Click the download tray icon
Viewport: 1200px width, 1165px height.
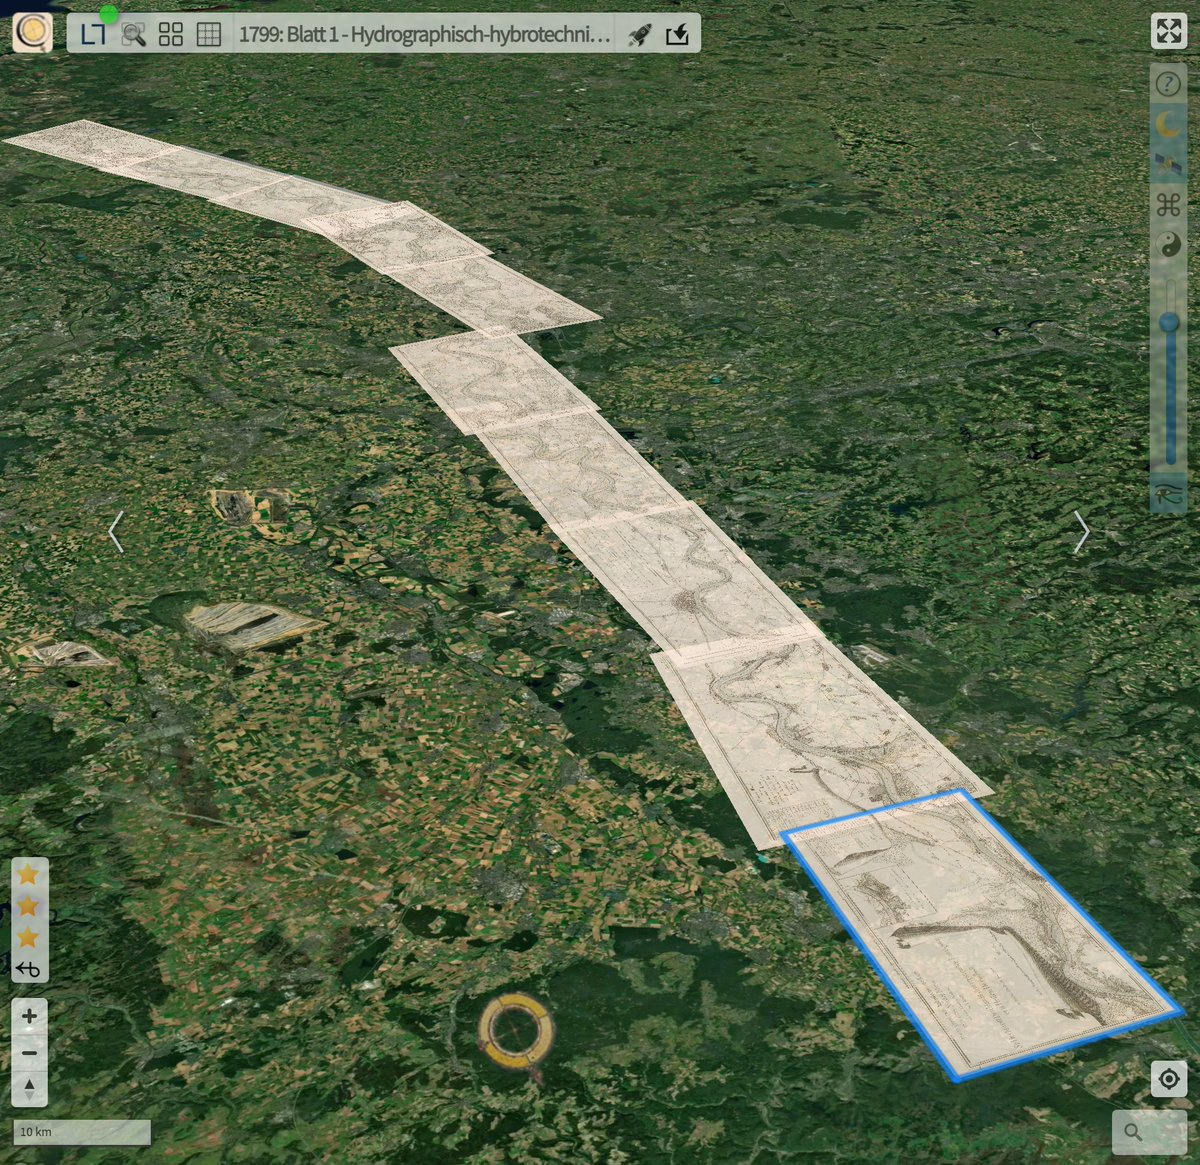click(x=677, y=34)
